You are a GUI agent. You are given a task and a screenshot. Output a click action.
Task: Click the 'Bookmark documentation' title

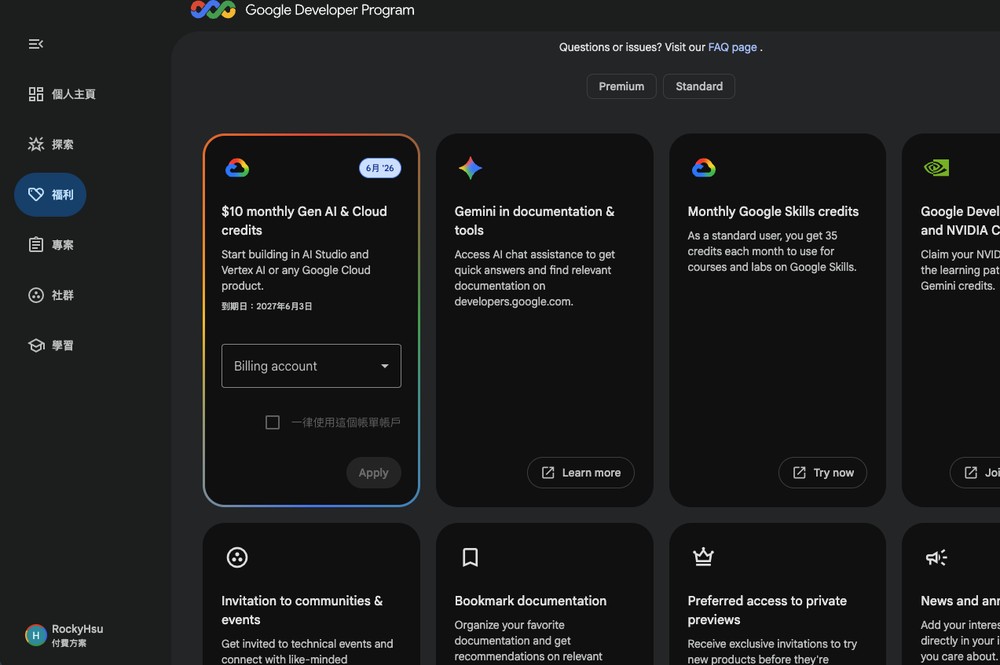pos(531,601)
